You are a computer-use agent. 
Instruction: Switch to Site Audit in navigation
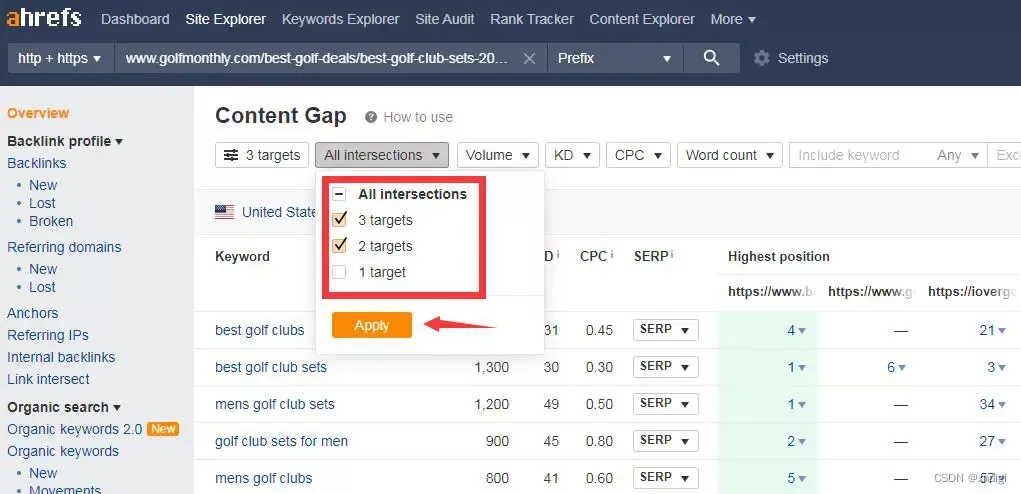point(444,19)
